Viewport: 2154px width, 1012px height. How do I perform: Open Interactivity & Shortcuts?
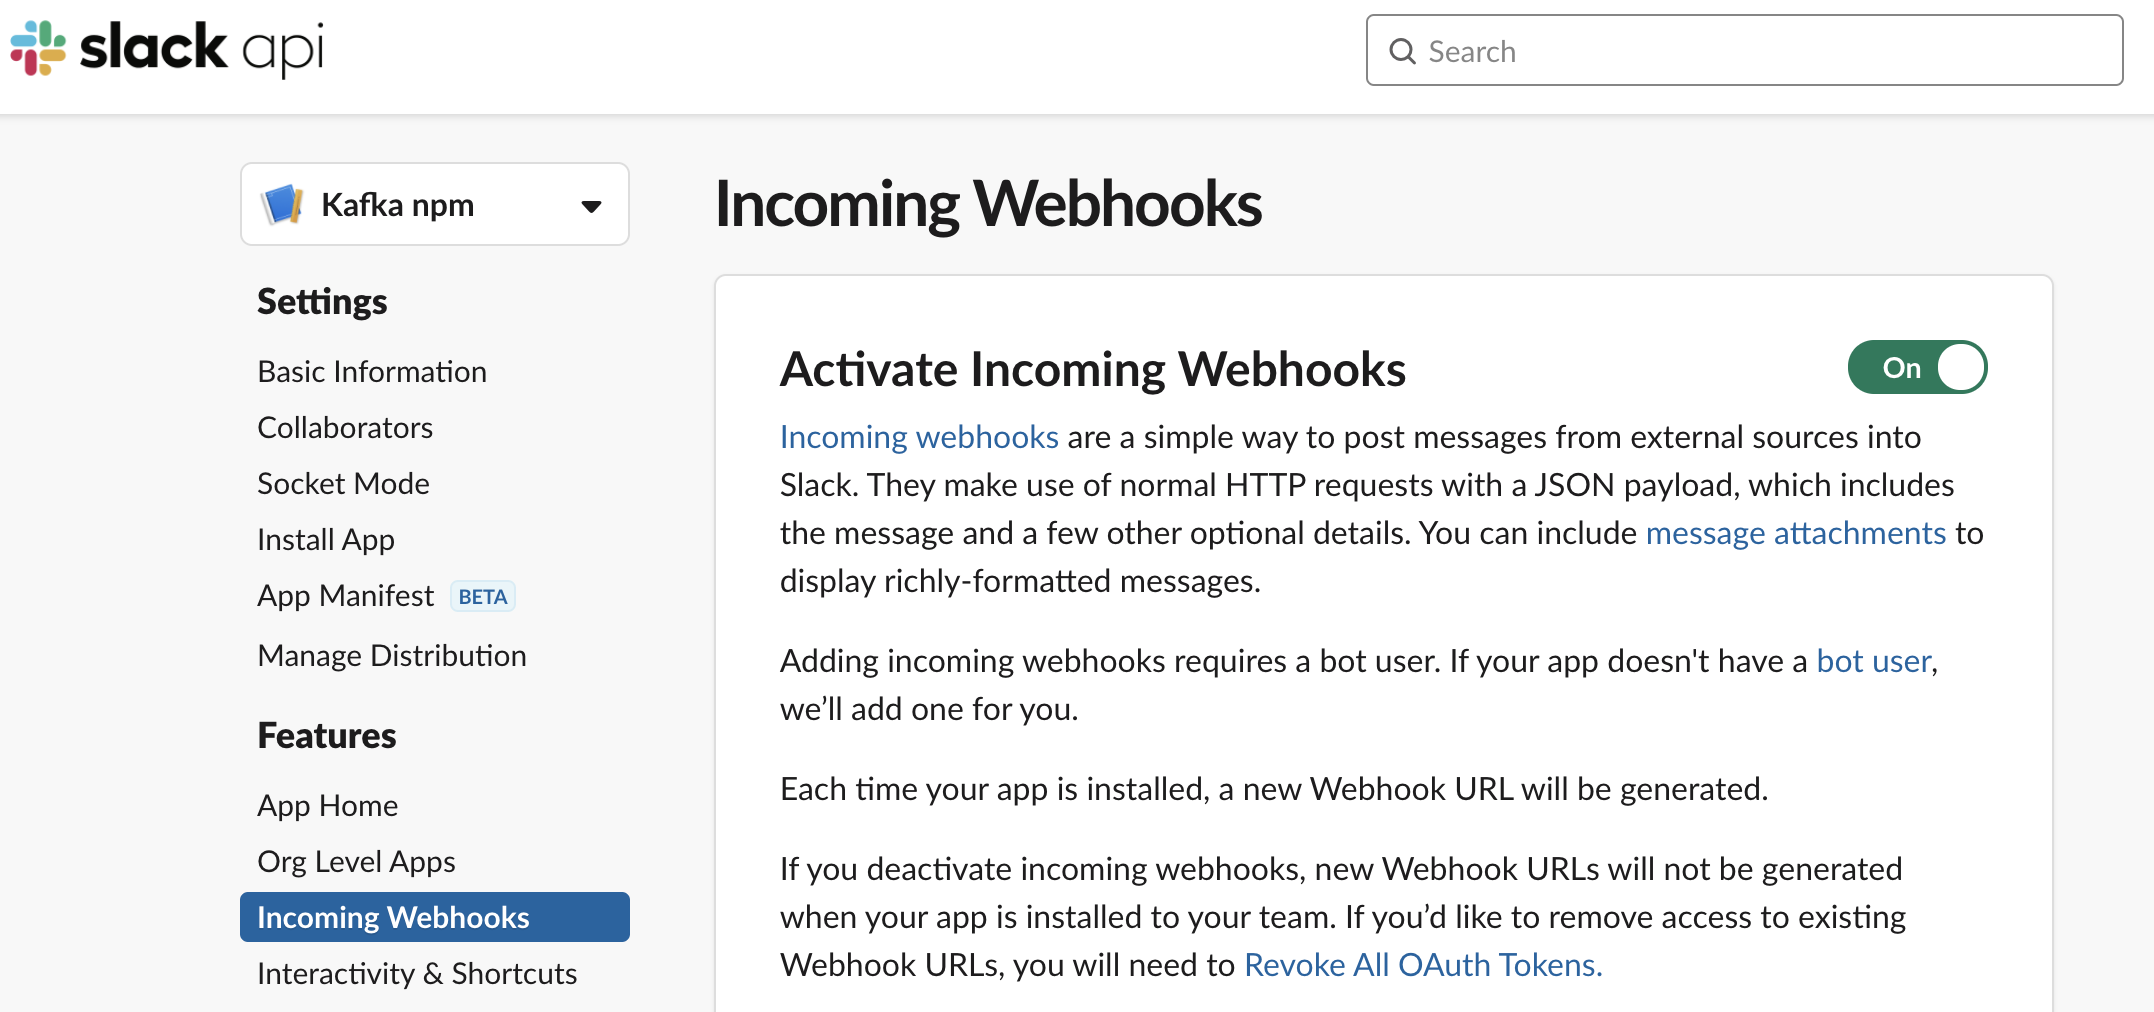(417, 973)
